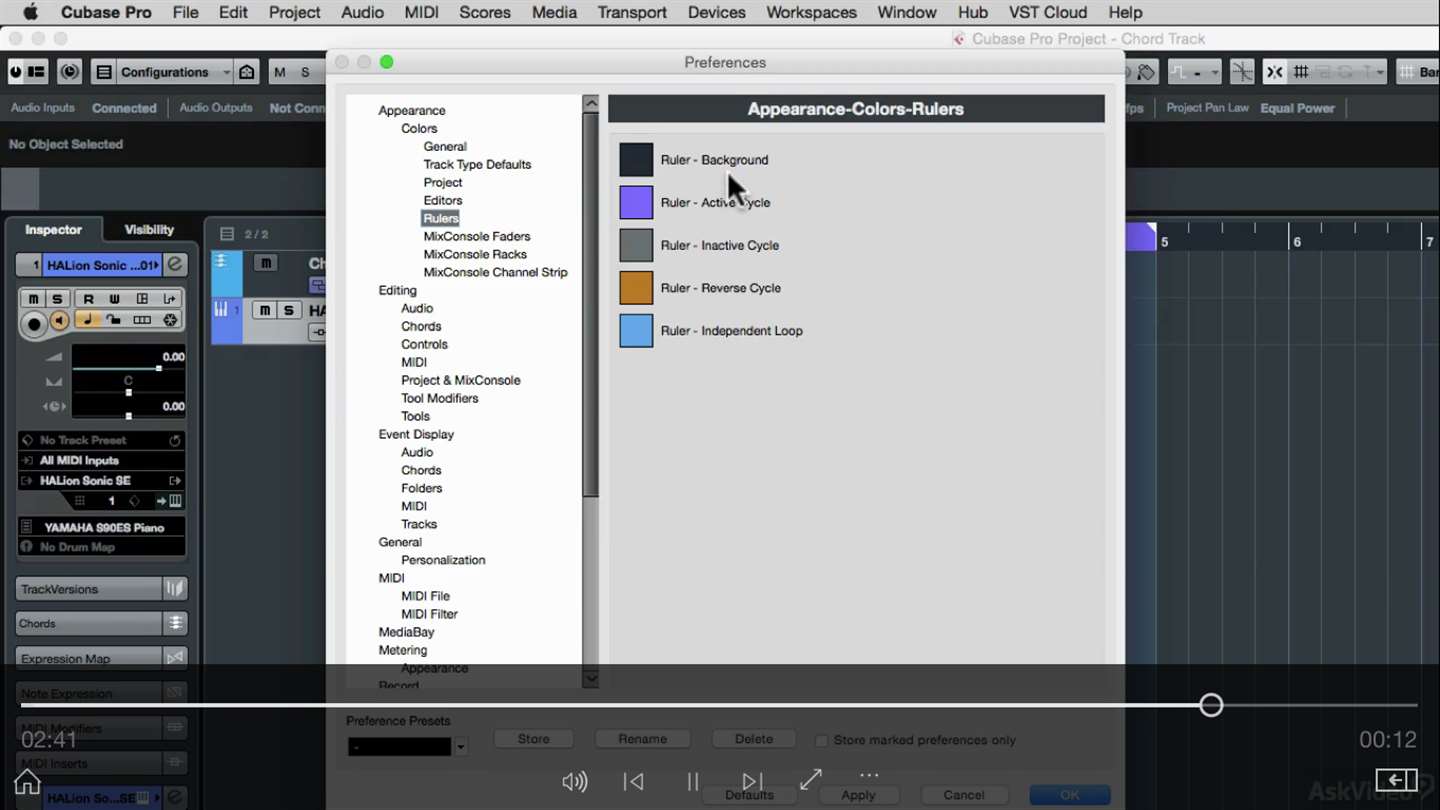Switch to the Visibility tab
1440x810 pixels.
point(149,230)
